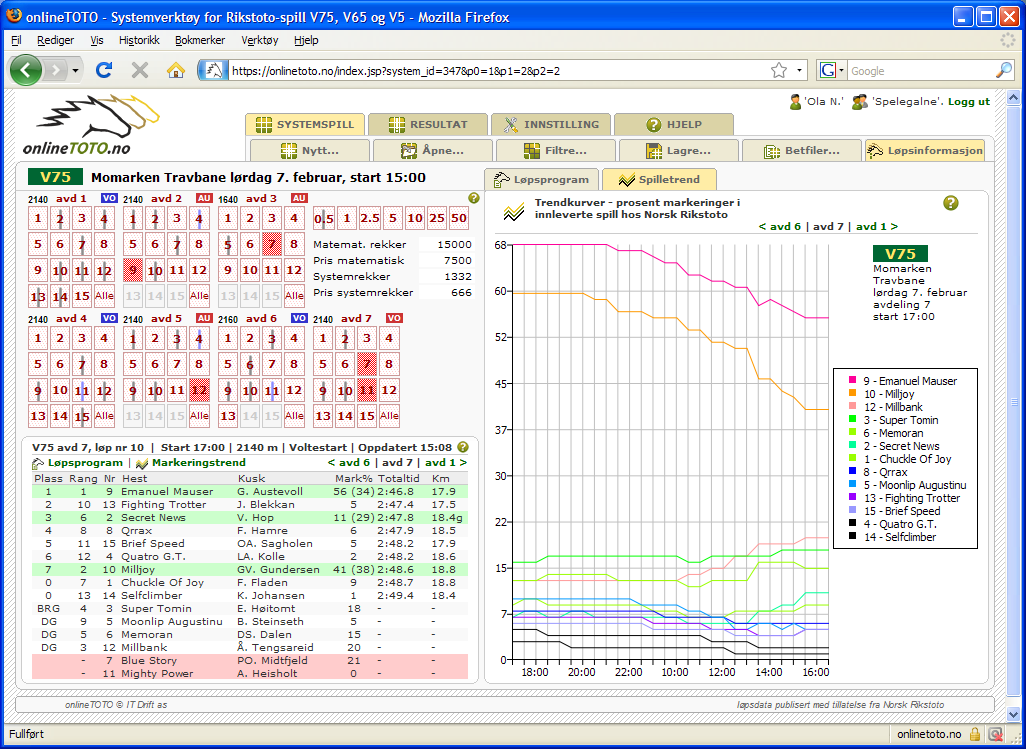Click orange swatch for 10 - Milljoy
The height and width of the screenshot is (749, 1026).
(853, 394)
